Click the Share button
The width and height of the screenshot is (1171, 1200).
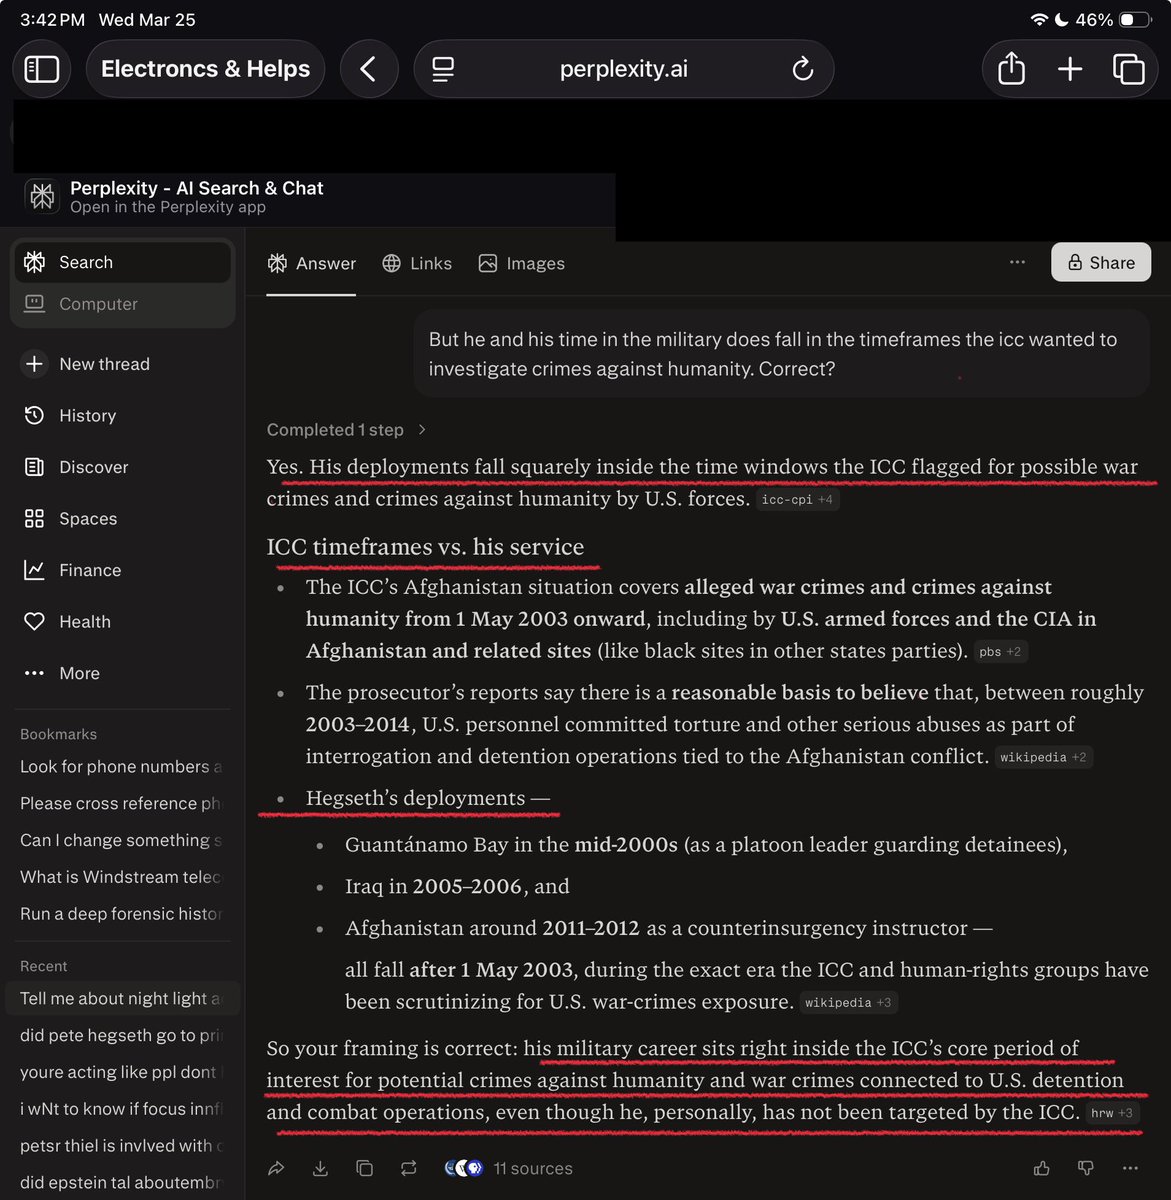pos(1101,262)
